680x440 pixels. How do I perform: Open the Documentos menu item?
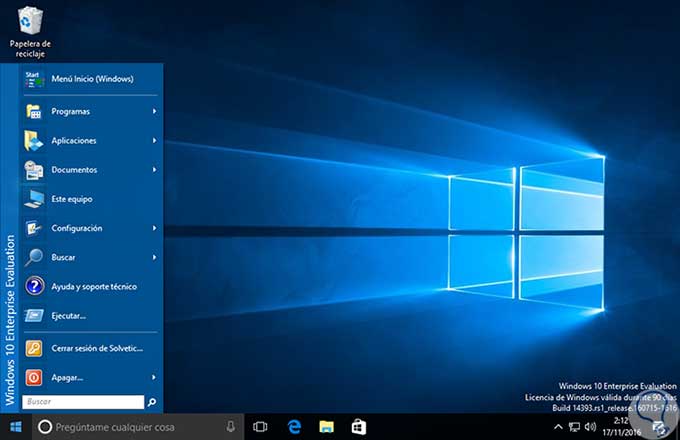click(91, 169)
